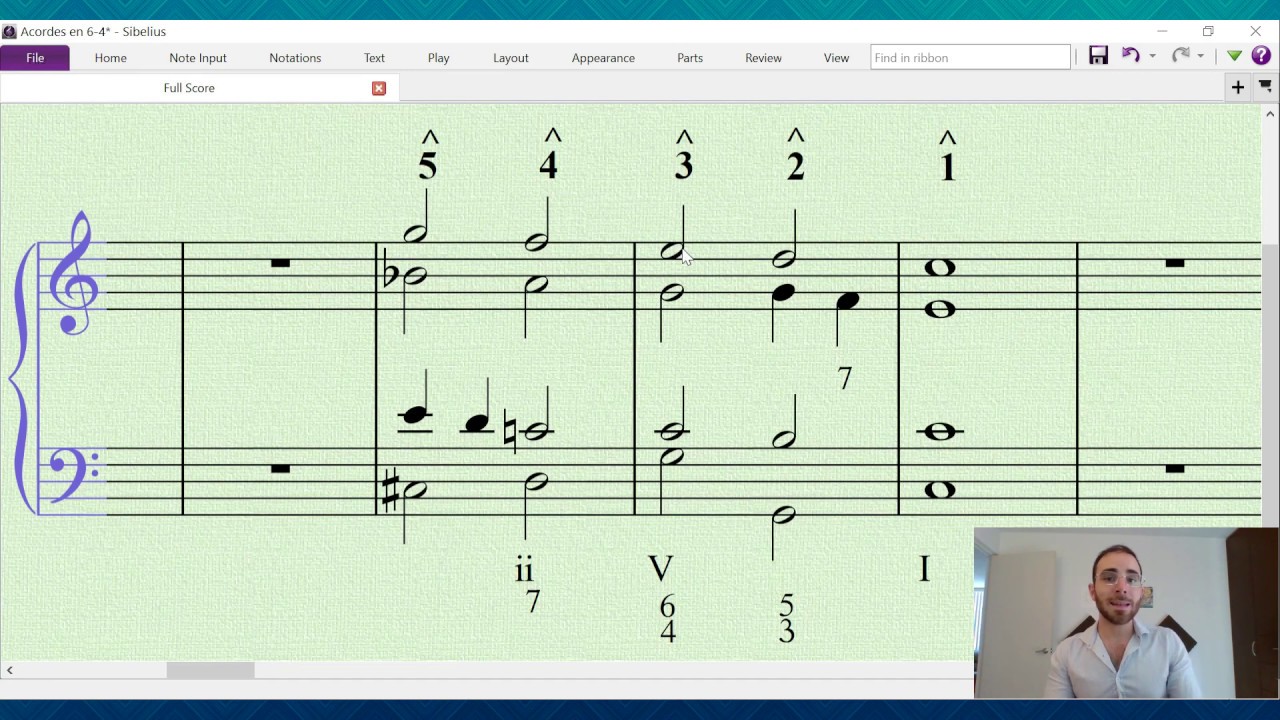Open the Play ribbon tab
1280x720 pixels.
pyautogui.click(x=439, y=58)
